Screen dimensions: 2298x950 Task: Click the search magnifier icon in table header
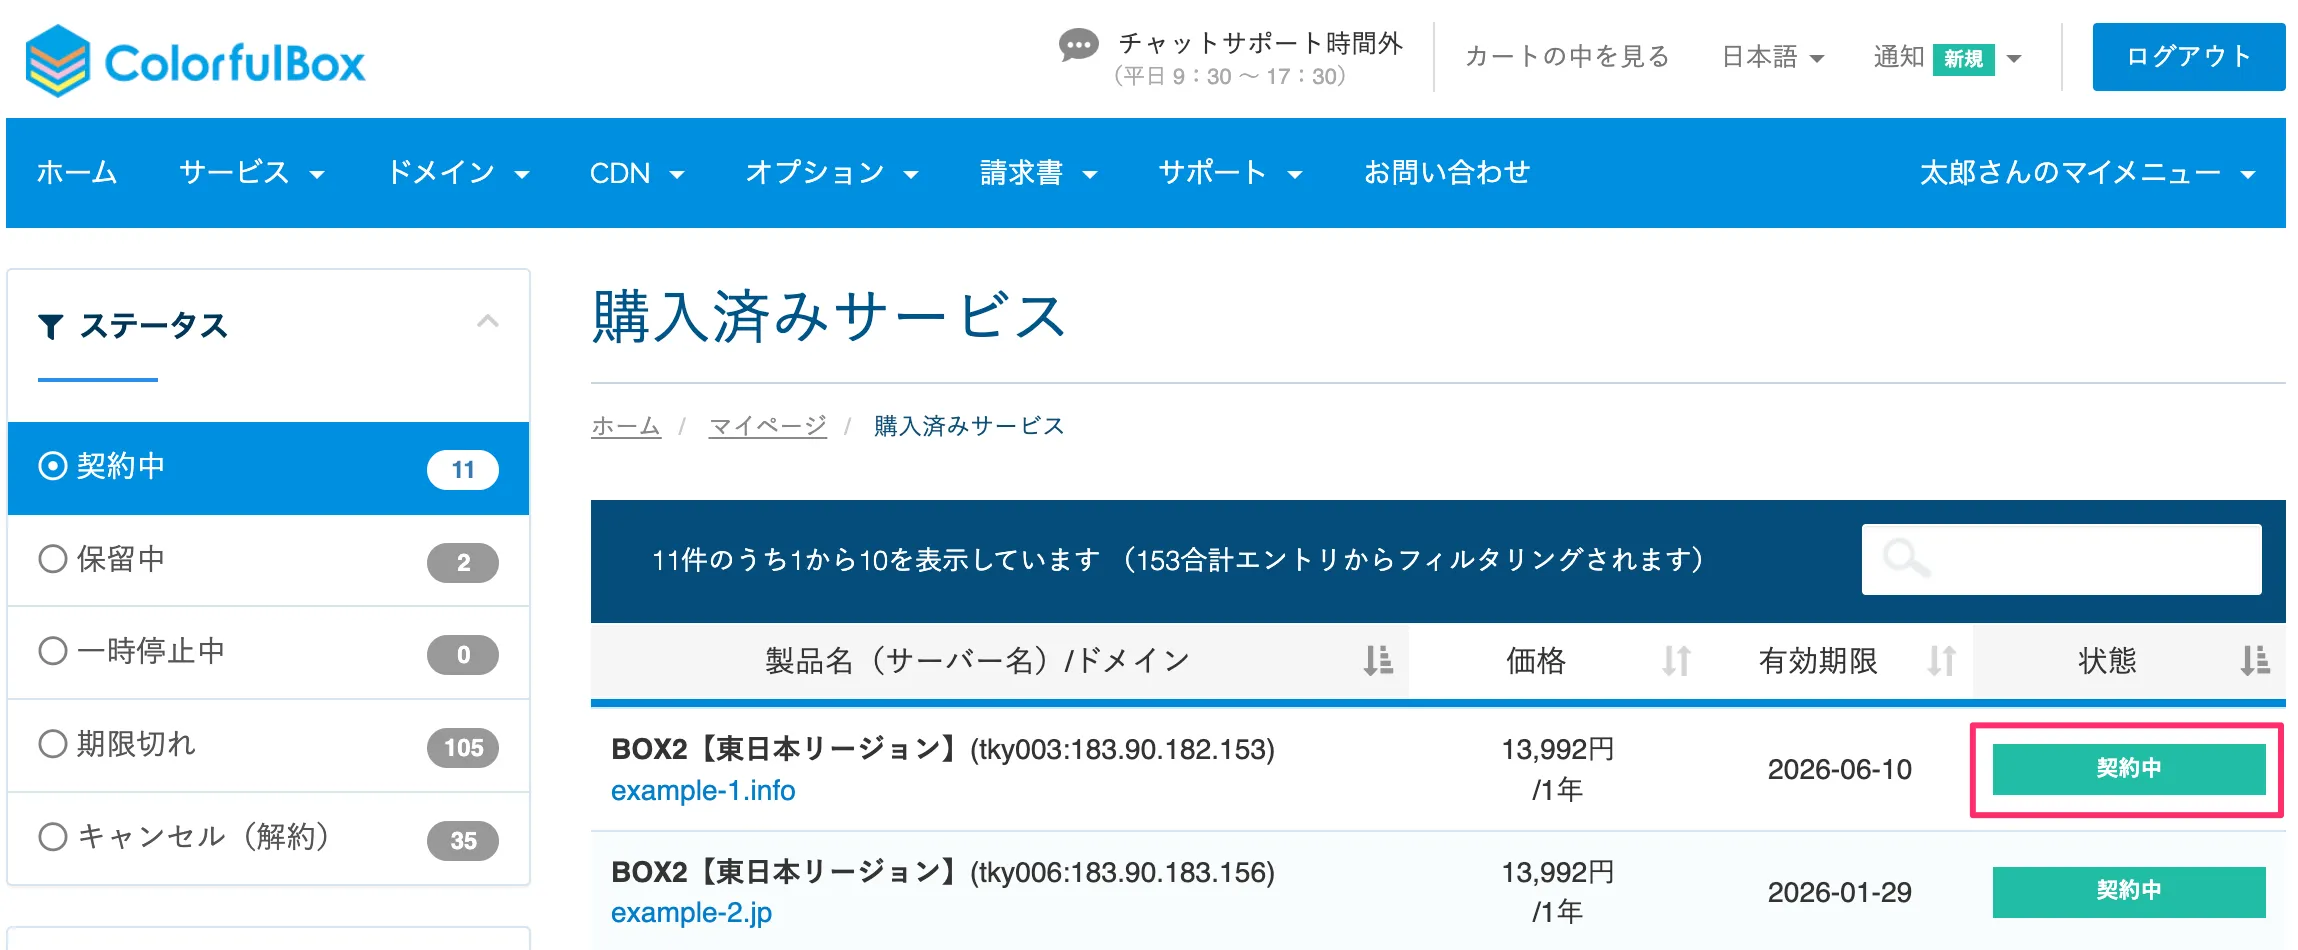1905,558
